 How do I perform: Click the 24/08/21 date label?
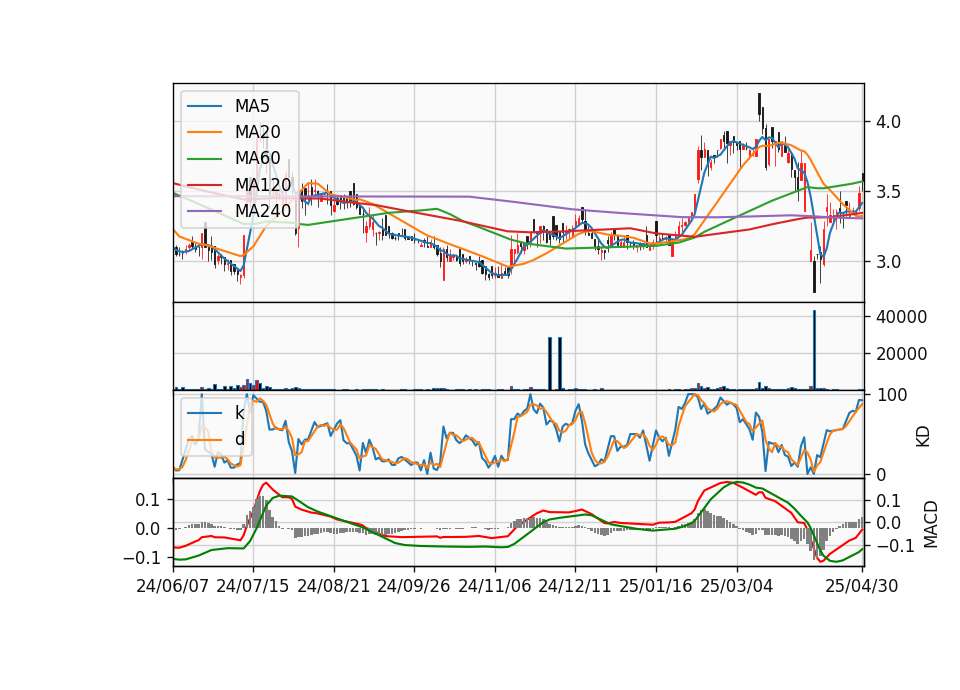334,586
